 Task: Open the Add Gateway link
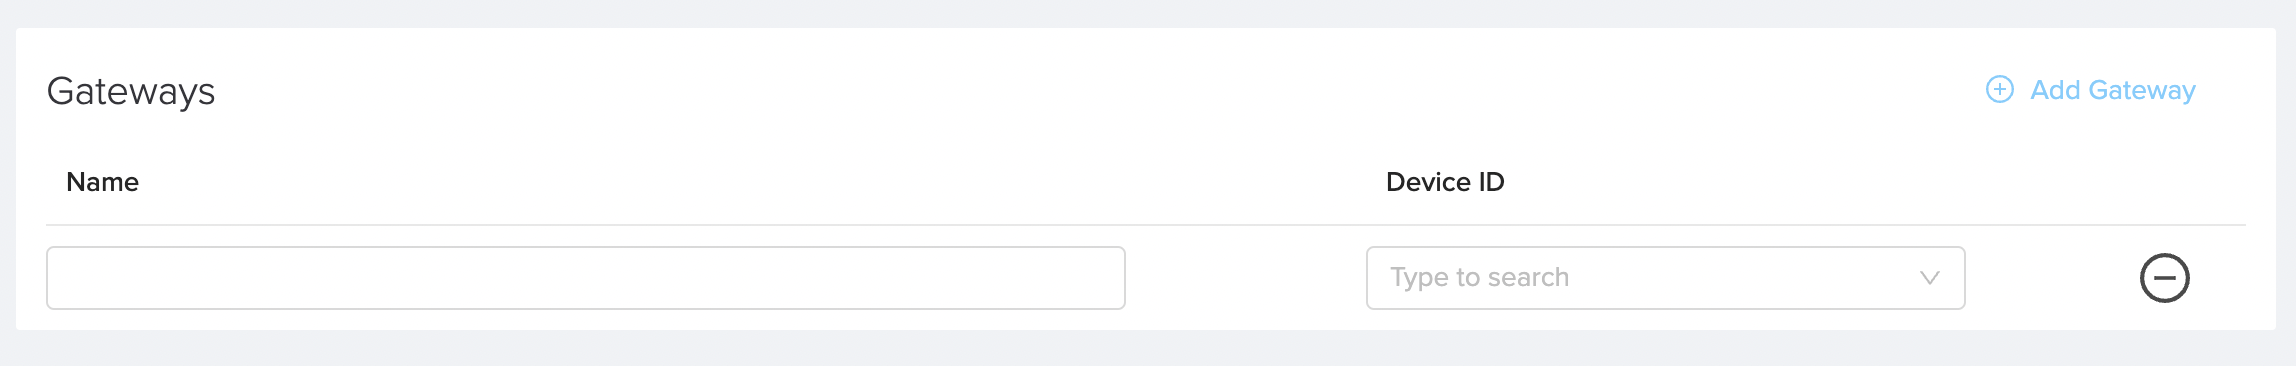(2090, 90)
